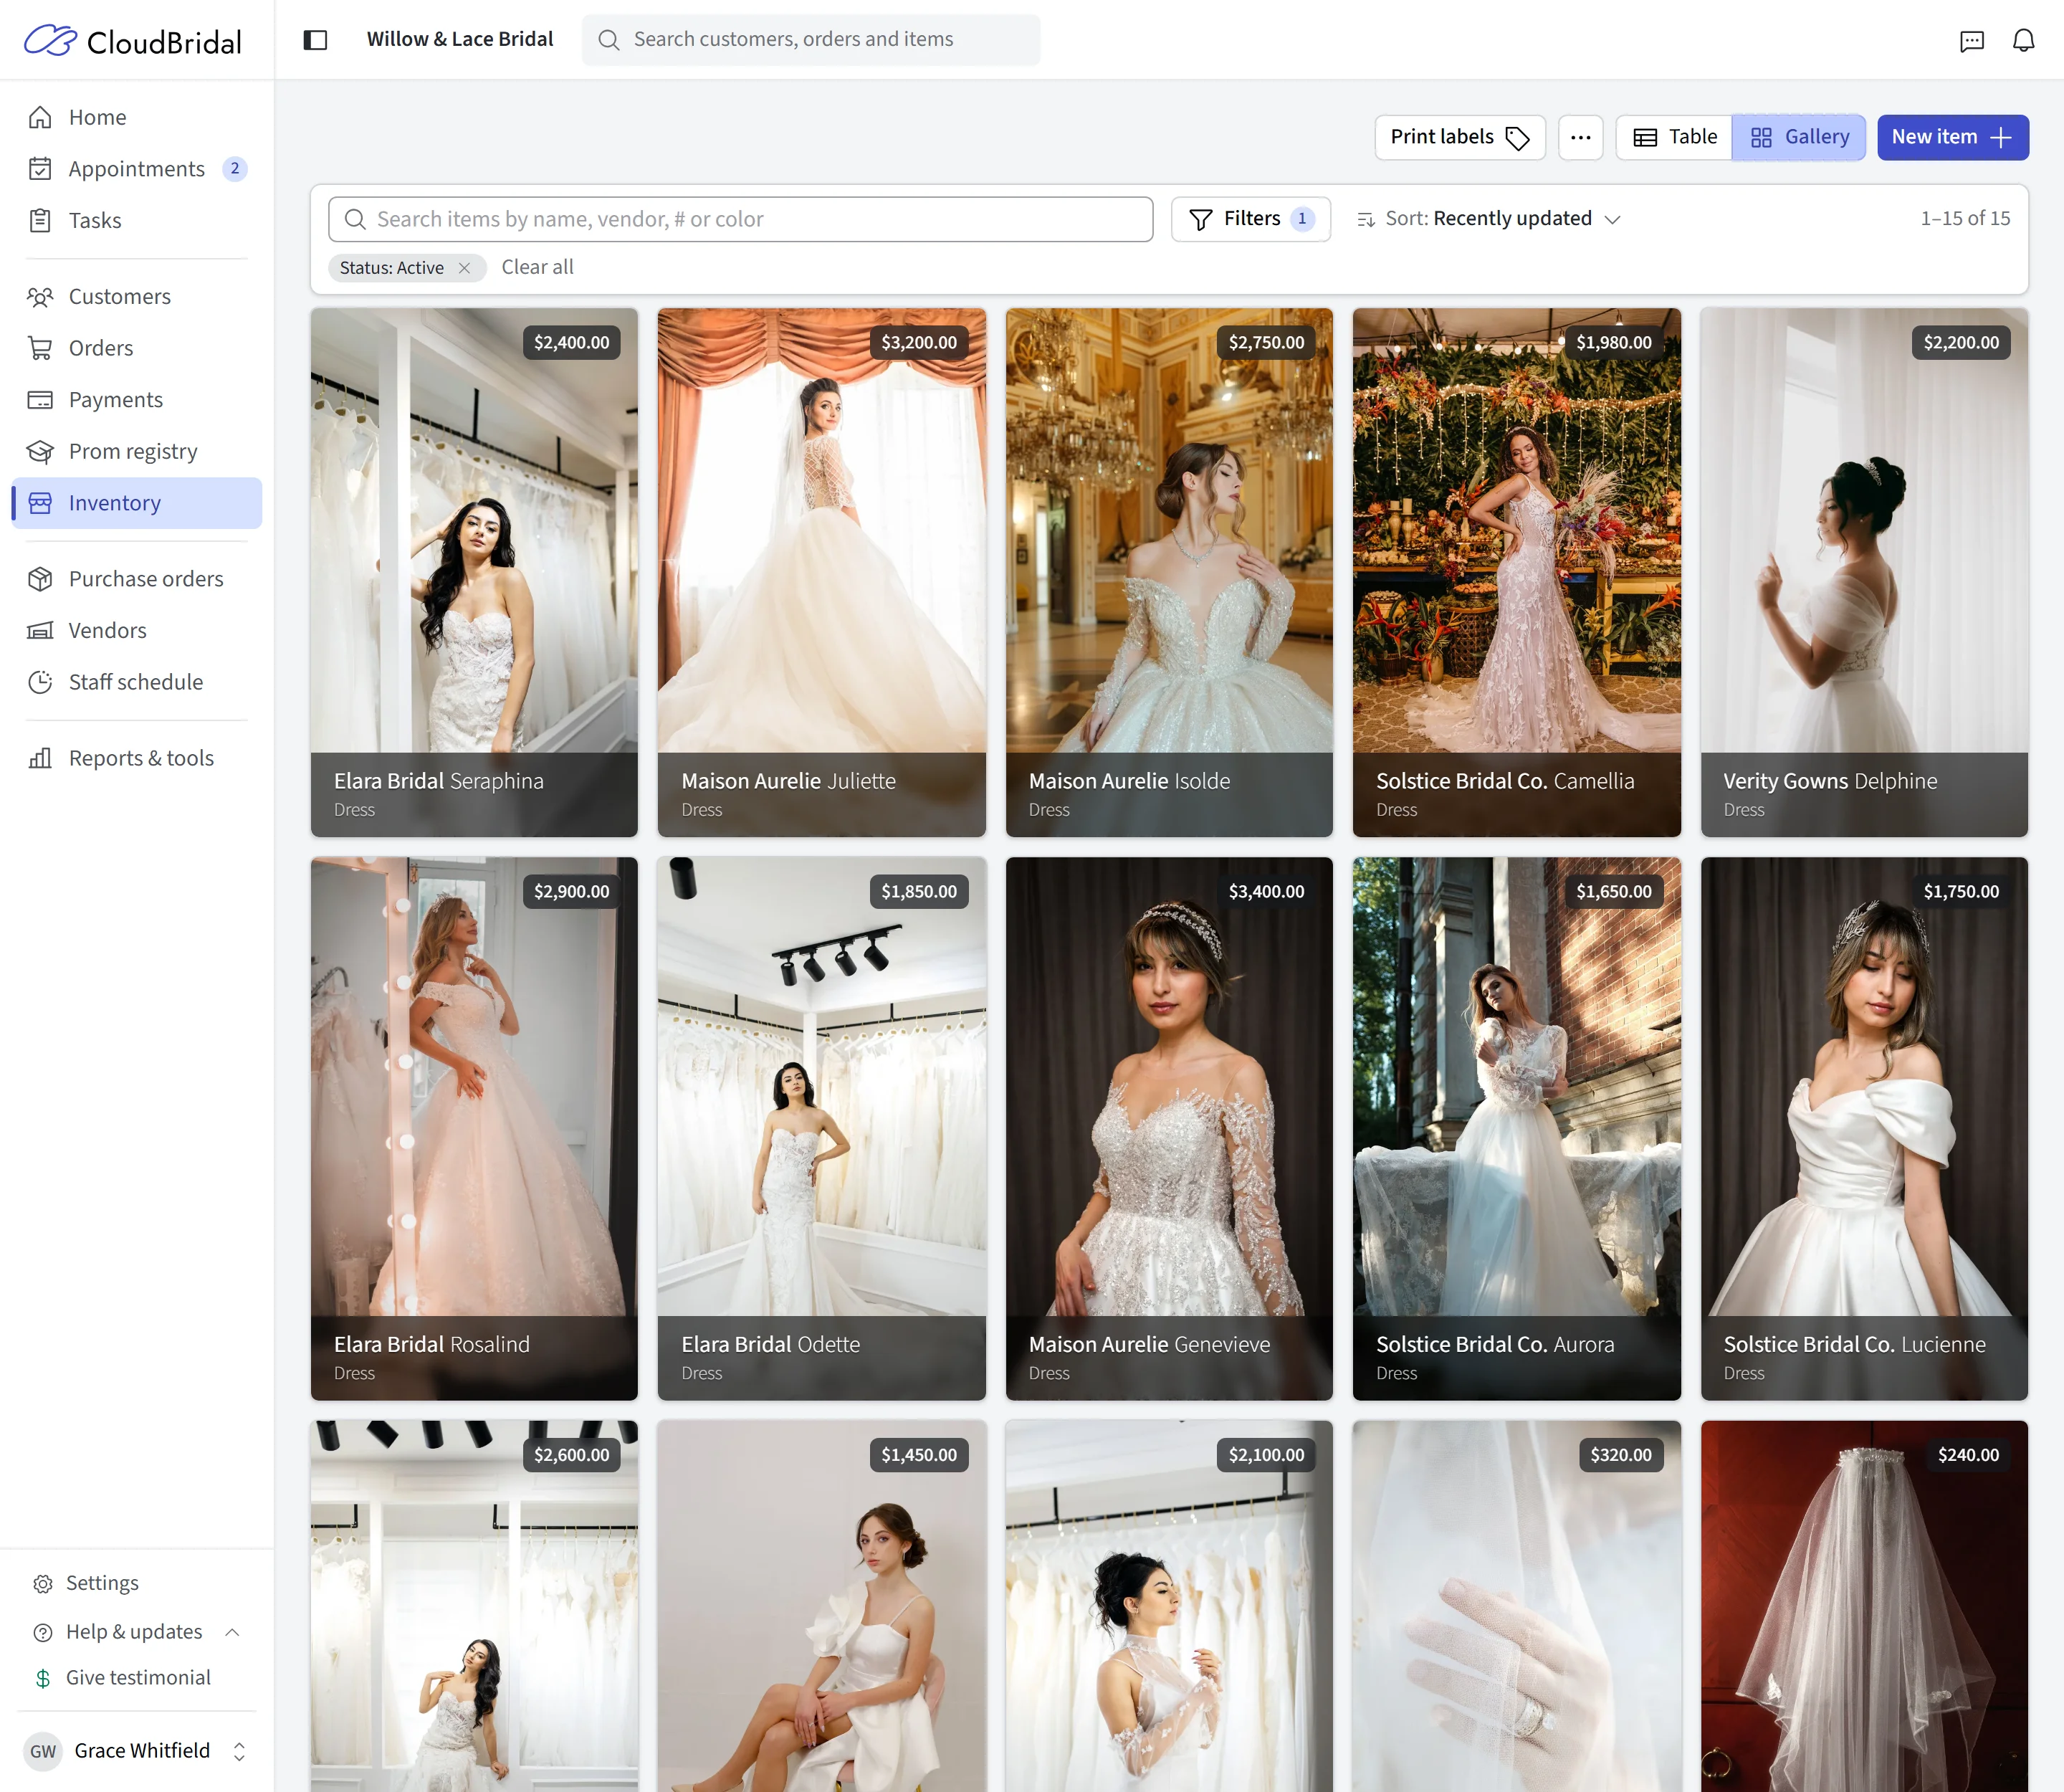Image resolution: width=2064 pixels, height=1792 pixels.
Task: Open the Solstice Bridal Co. Camellia card
Action: (x=1516, y=572)
